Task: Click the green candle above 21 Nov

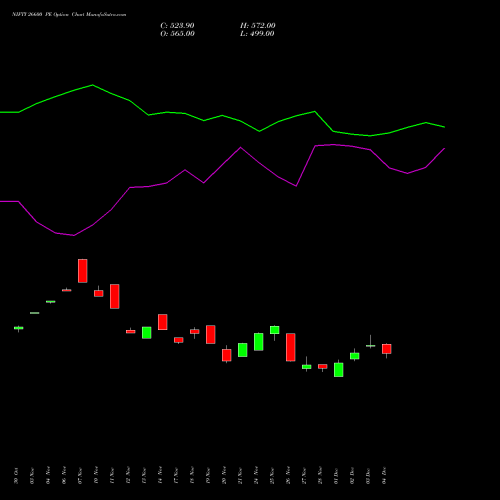Action: point(243,350)
